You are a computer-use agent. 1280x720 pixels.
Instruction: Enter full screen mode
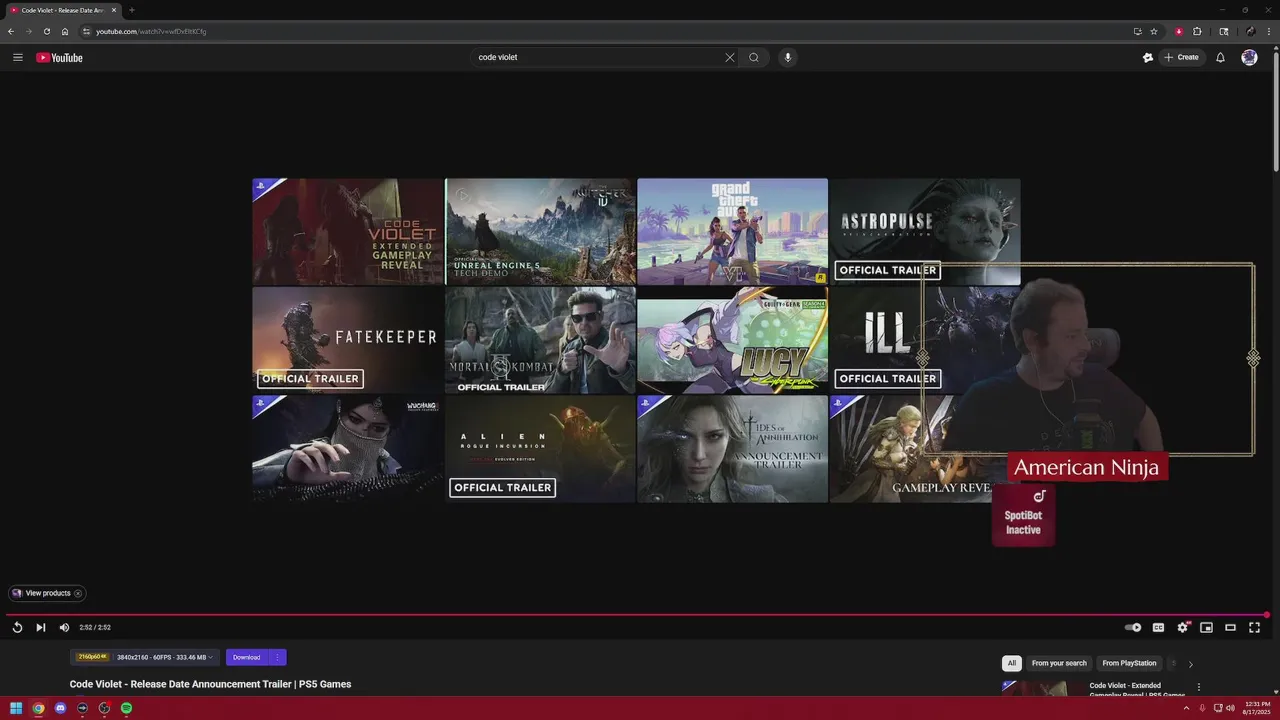(x=1254, y=627)
